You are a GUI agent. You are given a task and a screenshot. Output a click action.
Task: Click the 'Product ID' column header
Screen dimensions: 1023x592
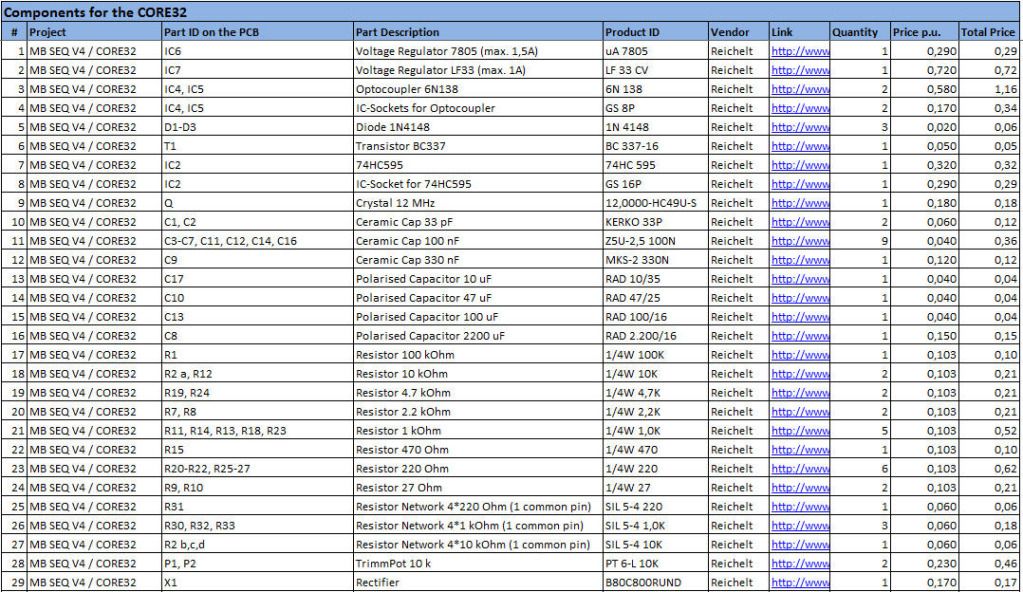[656, 32]
